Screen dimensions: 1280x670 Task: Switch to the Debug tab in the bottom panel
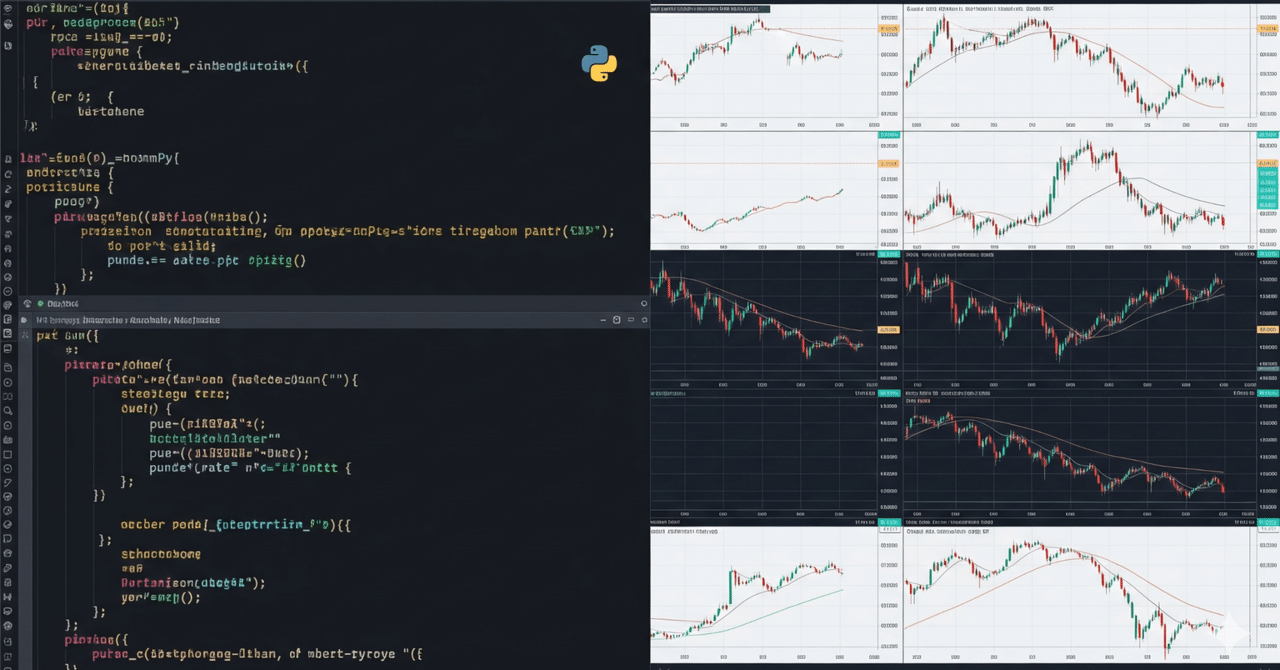63,303
